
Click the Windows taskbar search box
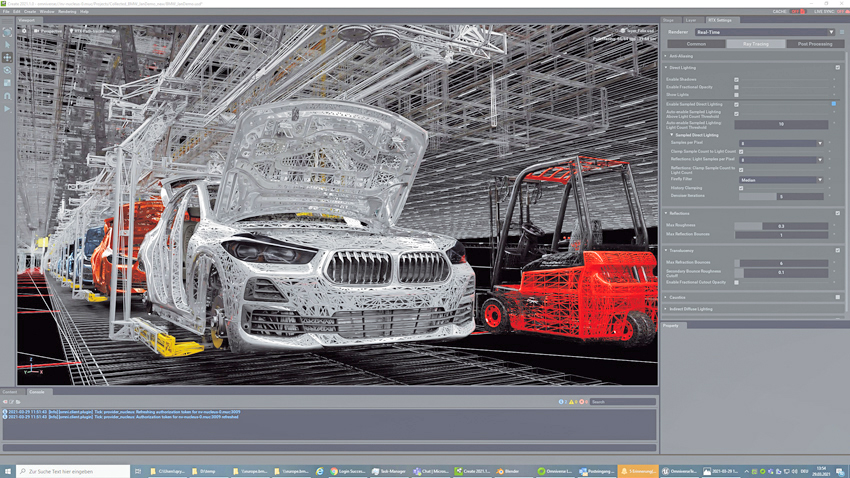coord(73,471)
